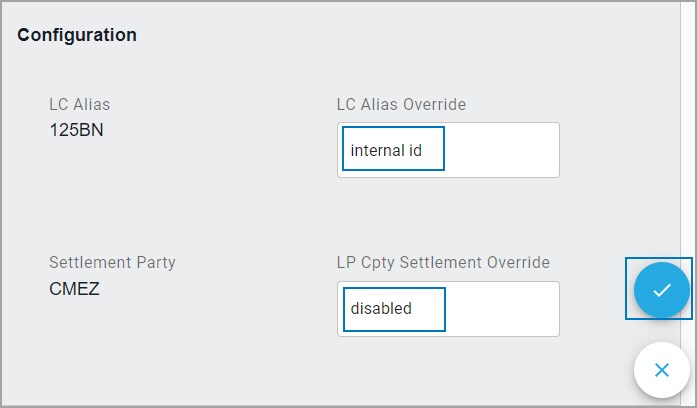Select the CMEZ settlement party value

pos(74,288)
